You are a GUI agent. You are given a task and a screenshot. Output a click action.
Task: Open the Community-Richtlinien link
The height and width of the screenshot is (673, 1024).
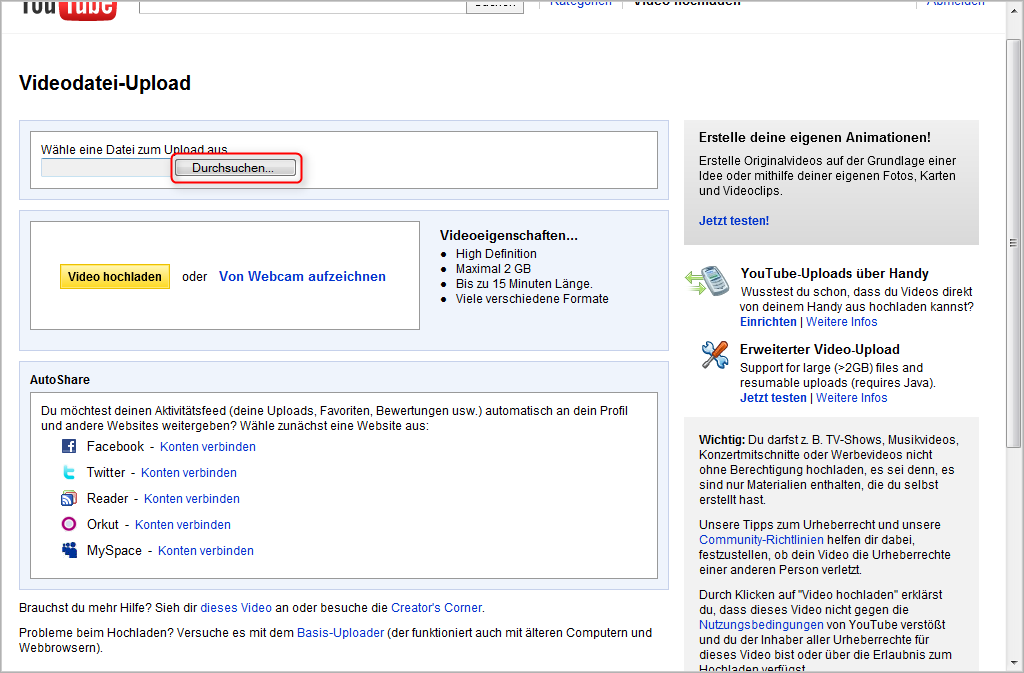pos(763,540)
